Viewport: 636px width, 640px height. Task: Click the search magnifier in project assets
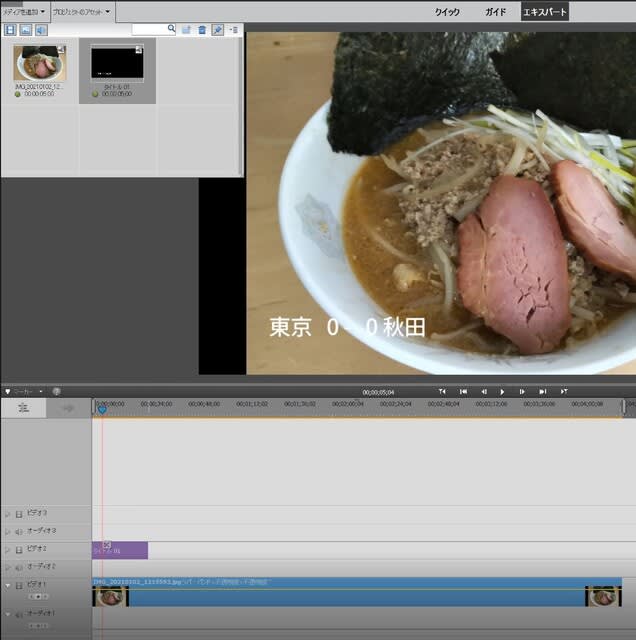click(172, 30)
